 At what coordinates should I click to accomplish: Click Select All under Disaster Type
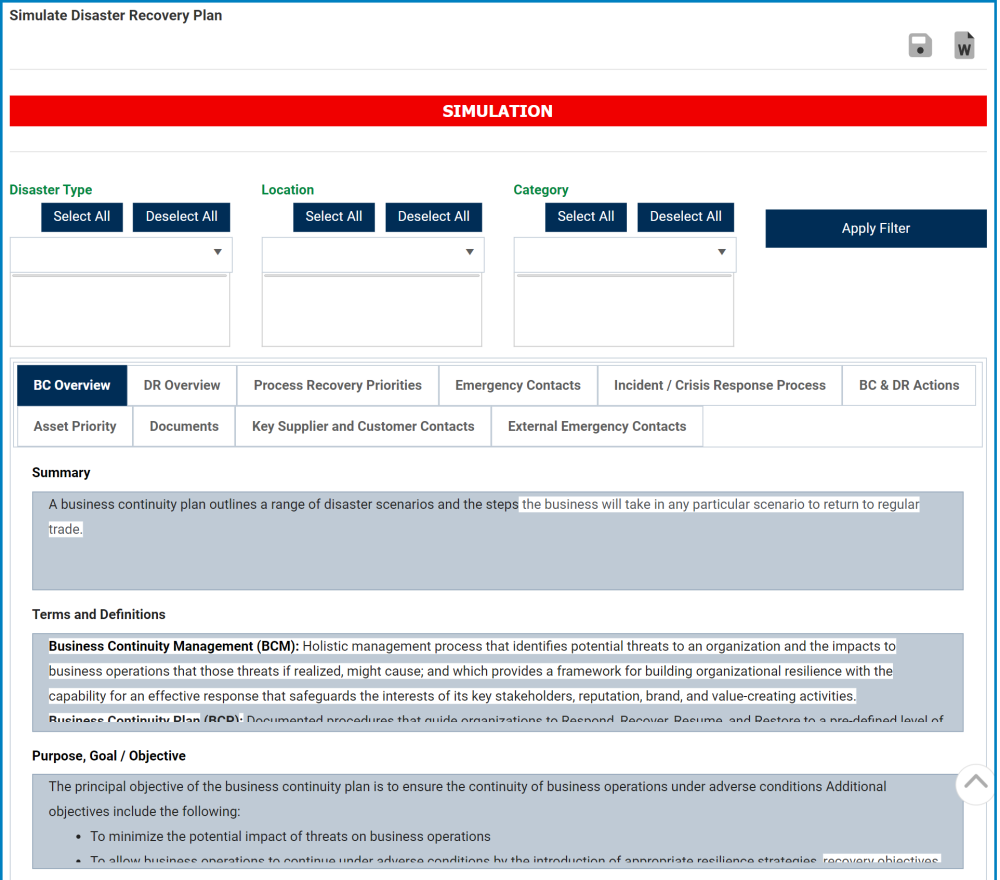81,217
